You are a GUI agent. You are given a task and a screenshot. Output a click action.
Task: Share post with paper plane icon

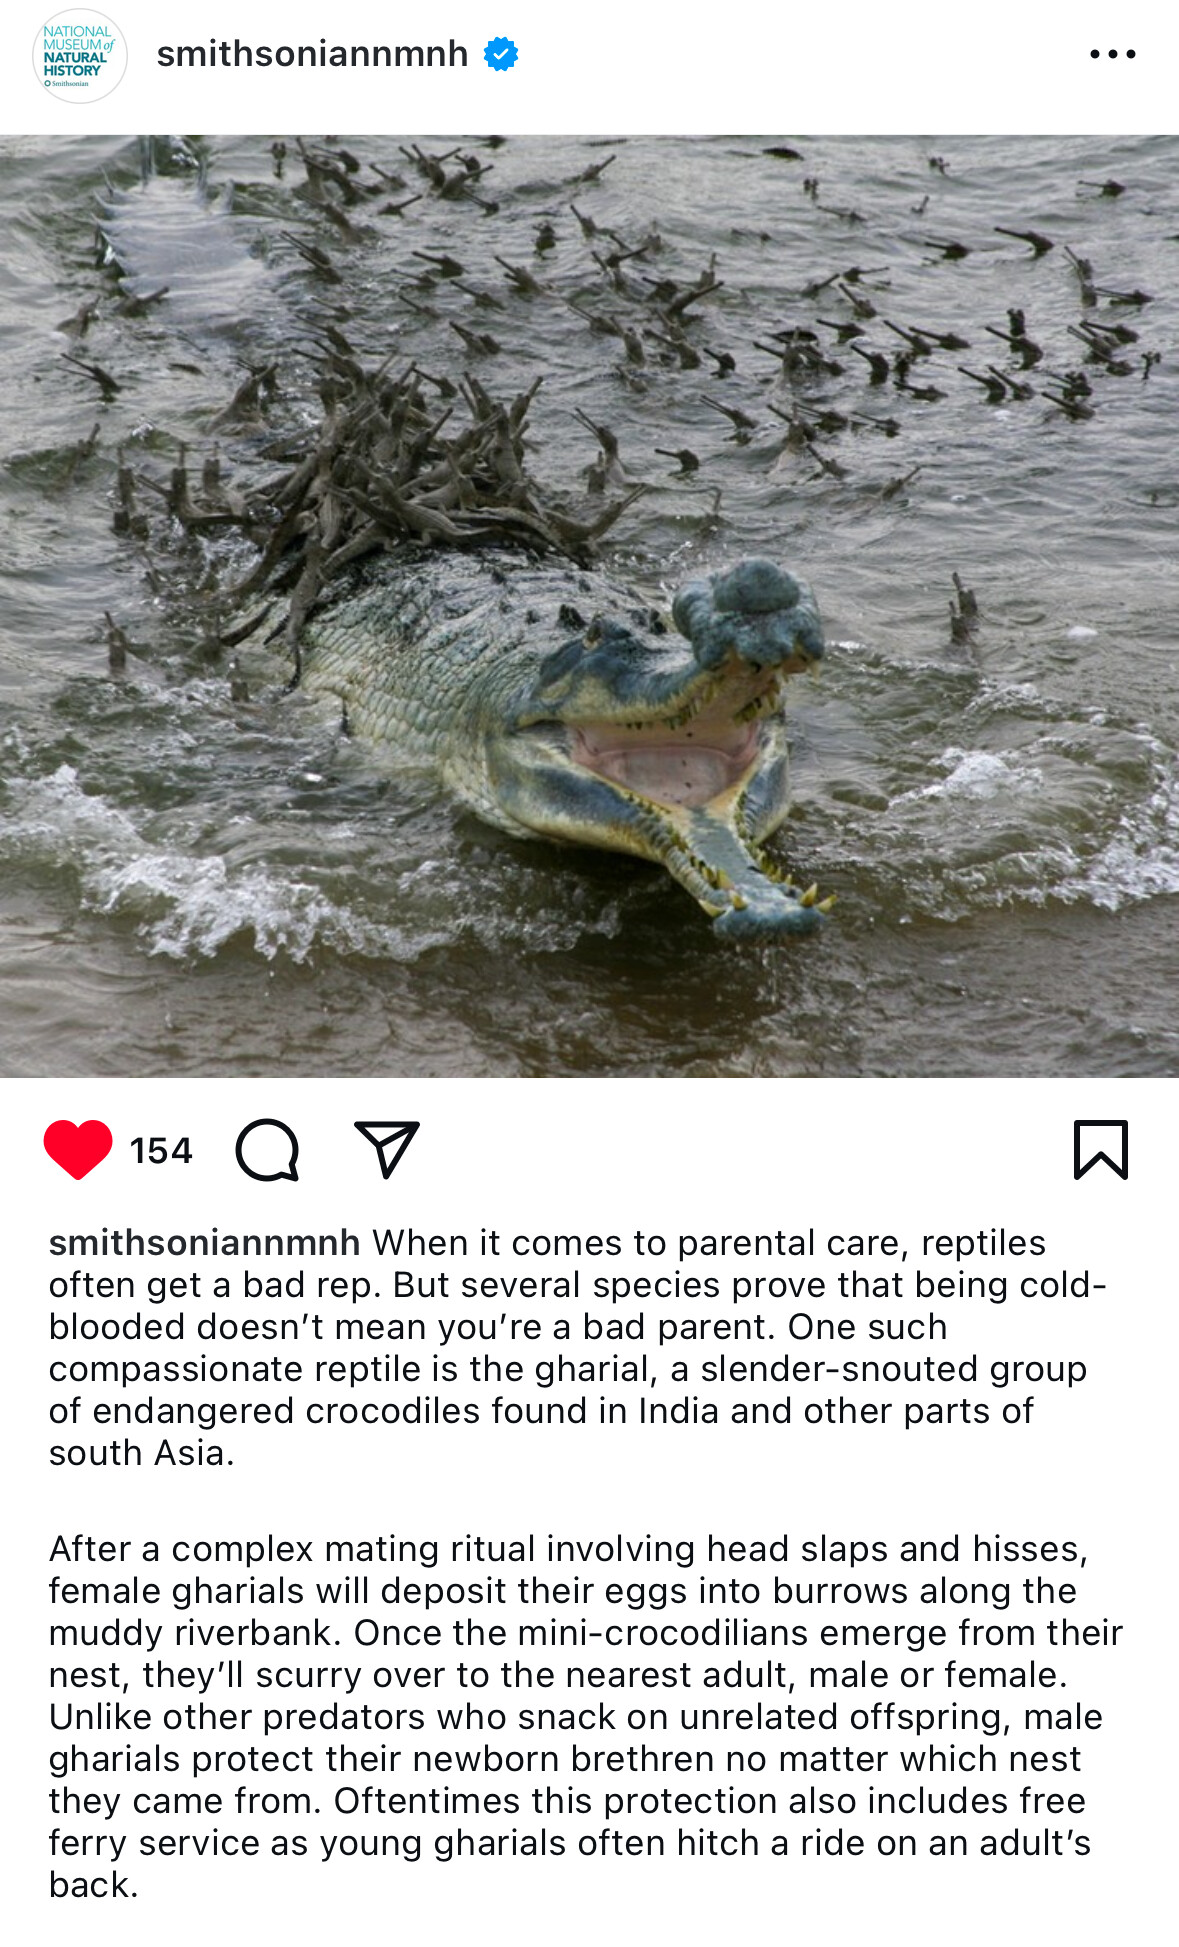pyautogui.click(x=387, y=1149)
